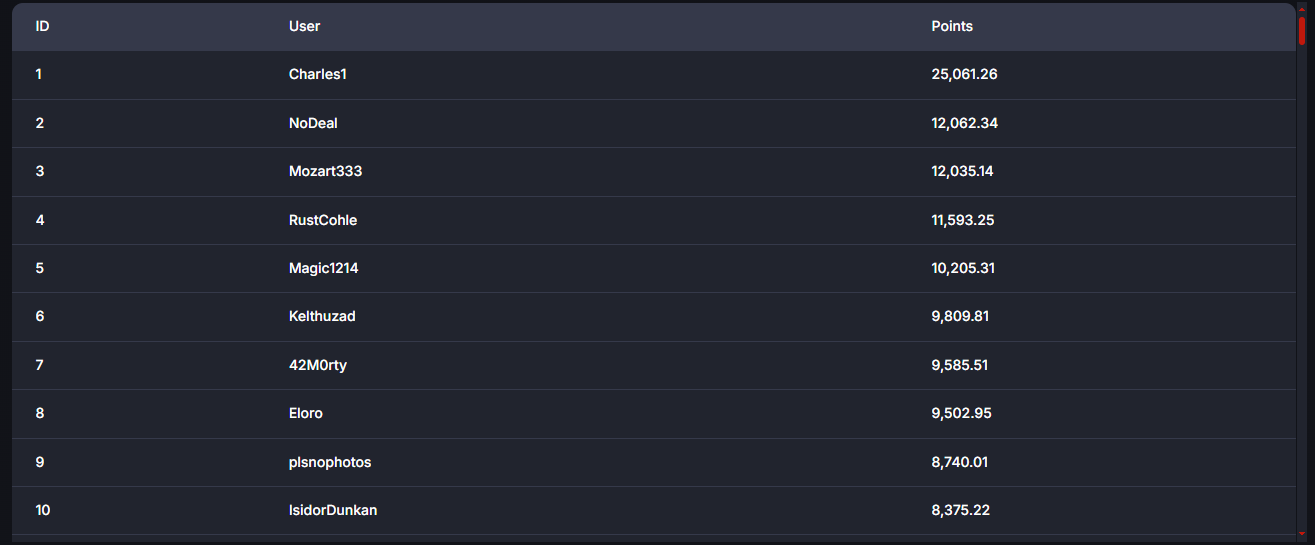Select the user Charles1
Image resolution: width=1315 pixels, height=545 pixels.
point(318,74)
